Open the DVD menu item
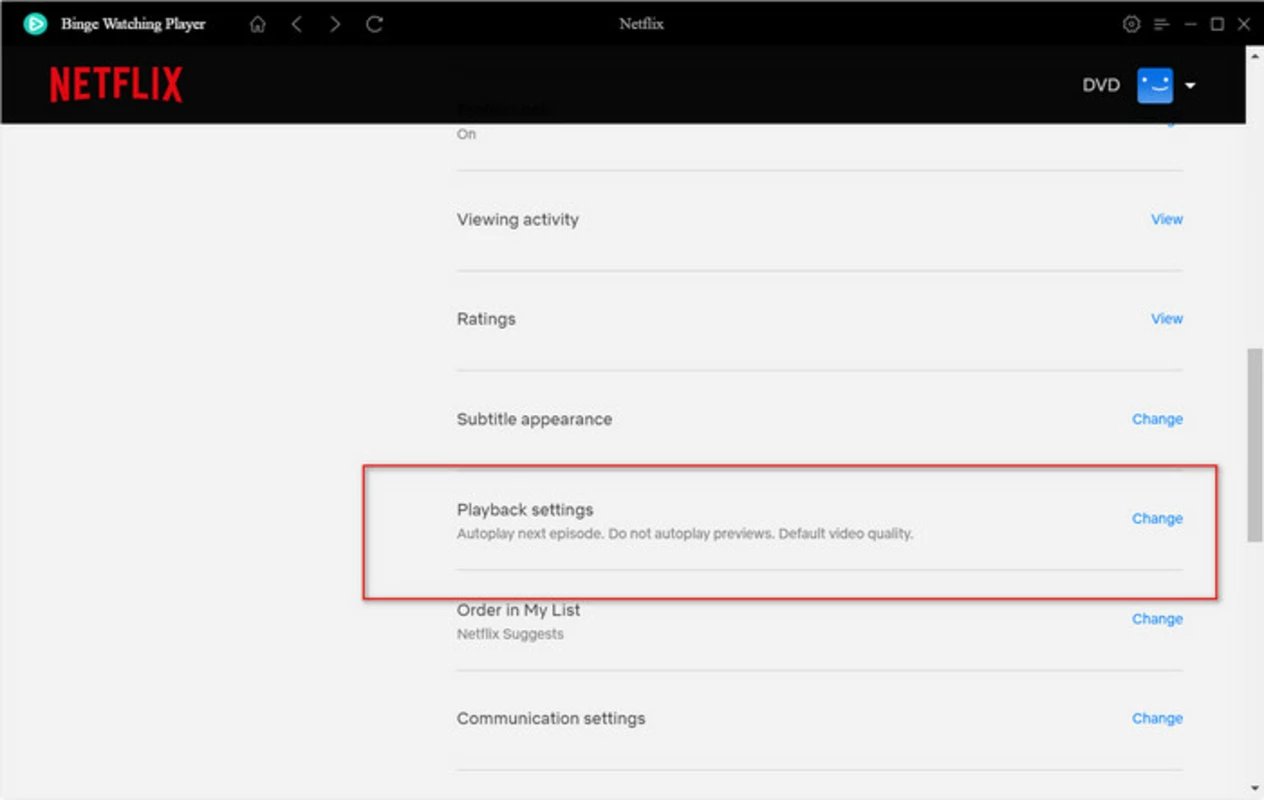 pyautogui.click(x=1101, y=86)
